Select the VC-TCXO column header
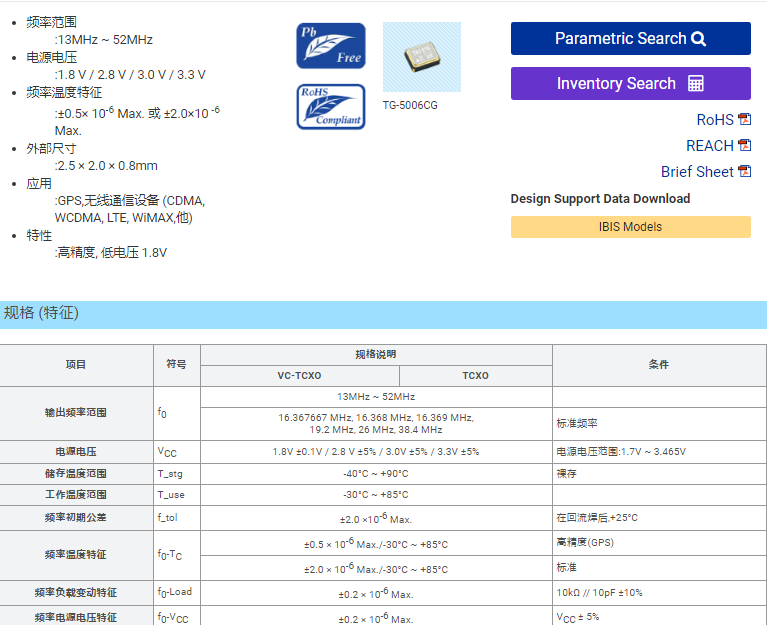The height and width of the screenshot is (625, 768). tap(299, 376)
